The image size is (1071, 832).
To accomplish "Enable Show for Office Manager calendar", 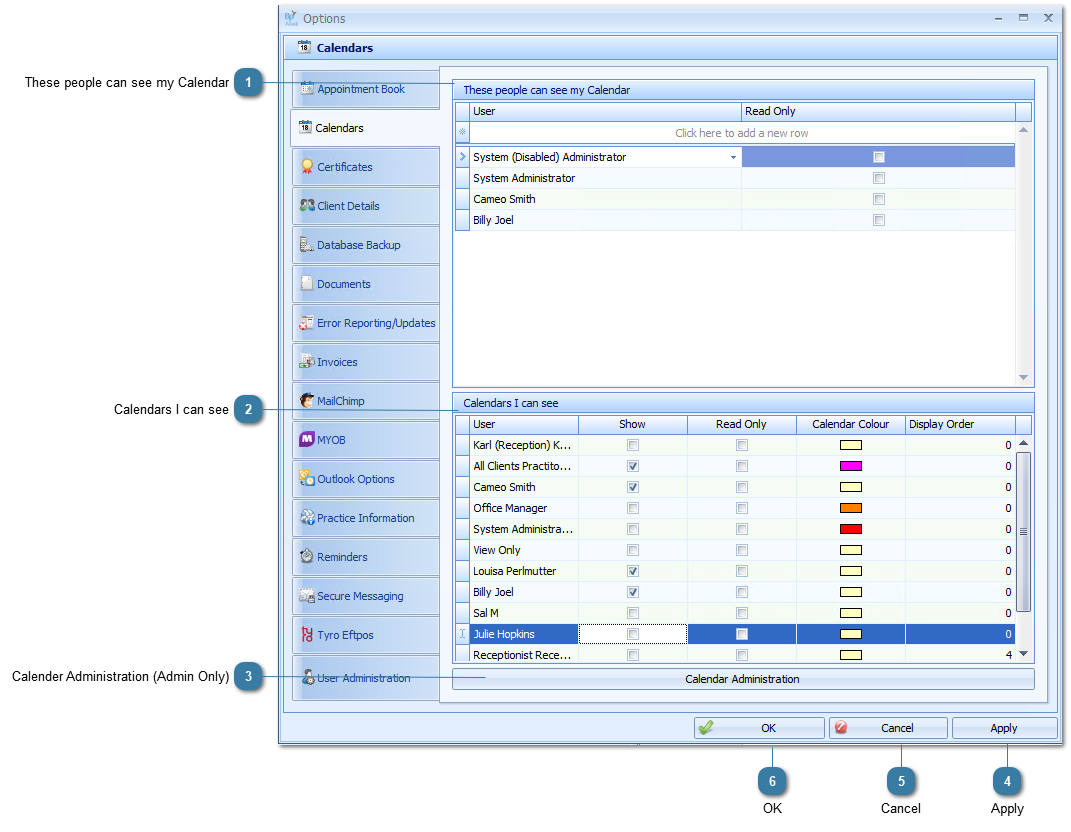I will pos(633,508).
